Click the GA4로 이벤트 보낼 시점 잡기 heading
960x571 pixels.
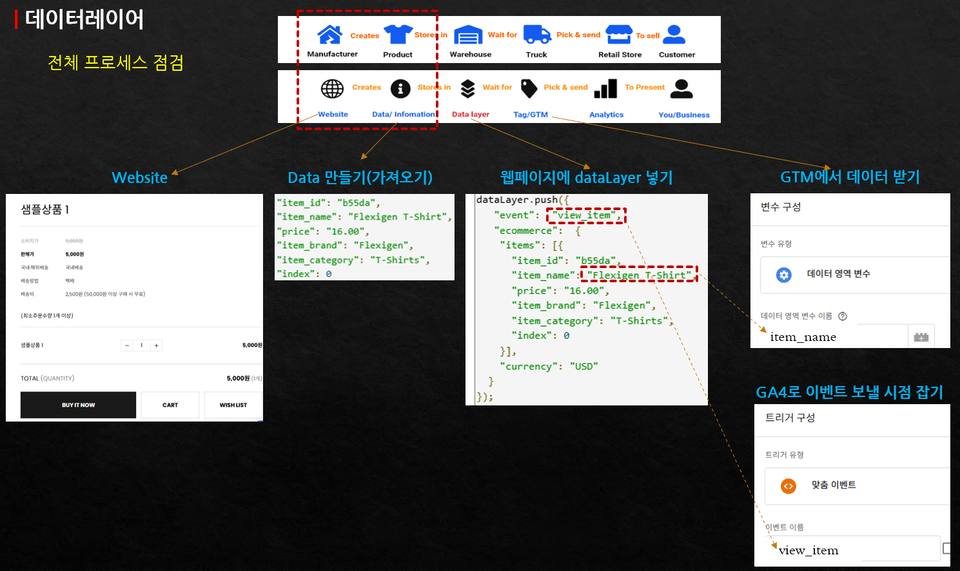(849, 392)
